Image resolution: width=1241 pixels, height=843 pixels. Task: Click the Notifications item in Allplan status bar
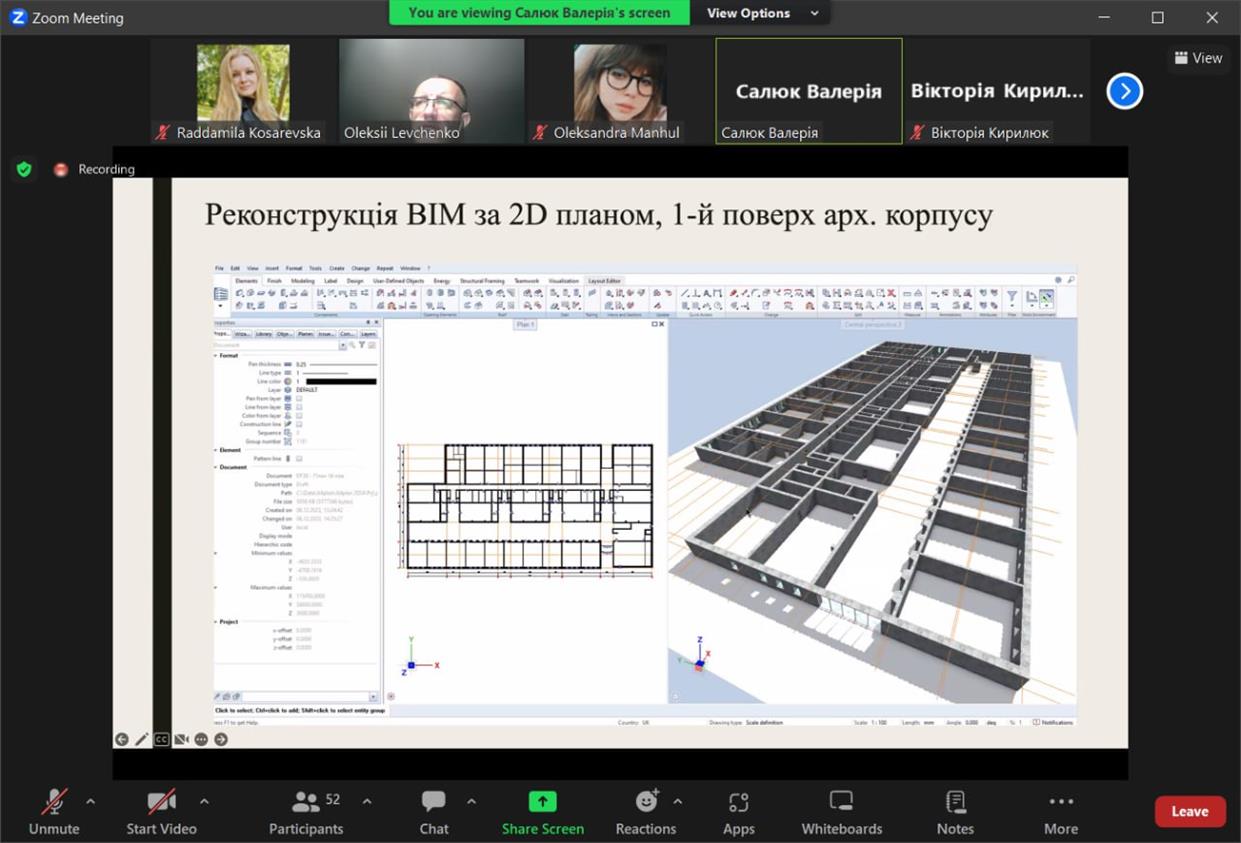(1053, 722)
